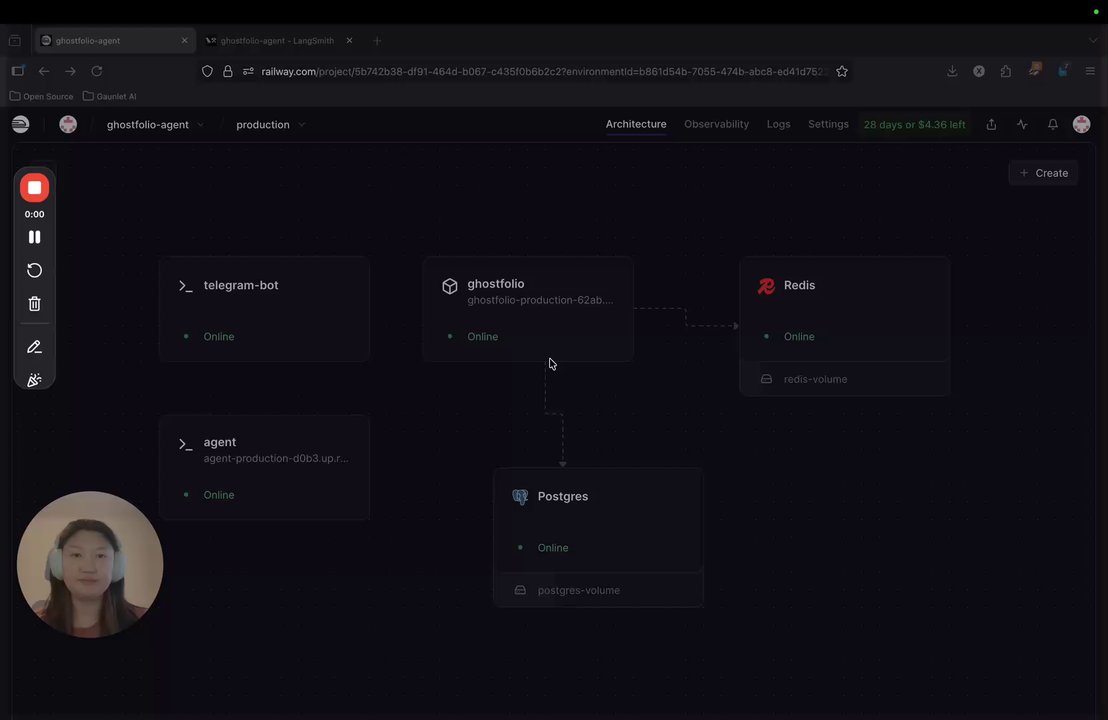This screenshot has height=720, width=1108.
Task: Click the shield tracking protection icon
Action: click(207, 71)
